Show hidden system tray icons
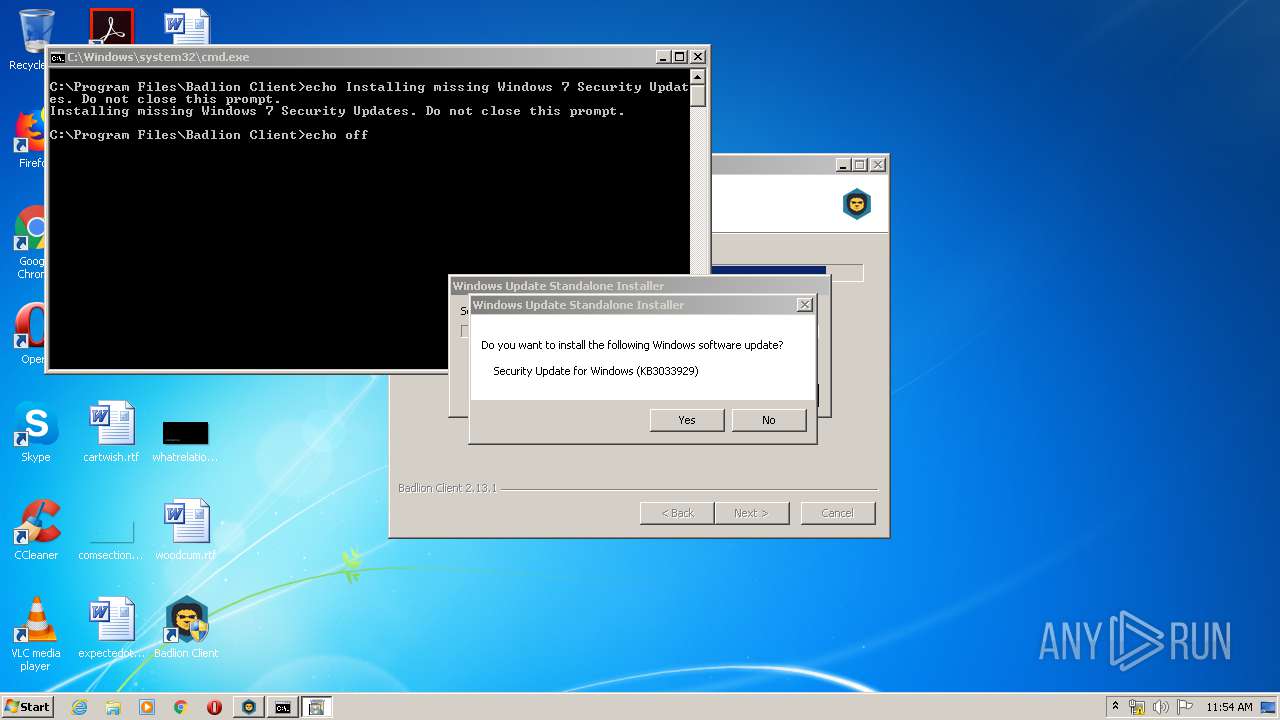 point(1116,707)
